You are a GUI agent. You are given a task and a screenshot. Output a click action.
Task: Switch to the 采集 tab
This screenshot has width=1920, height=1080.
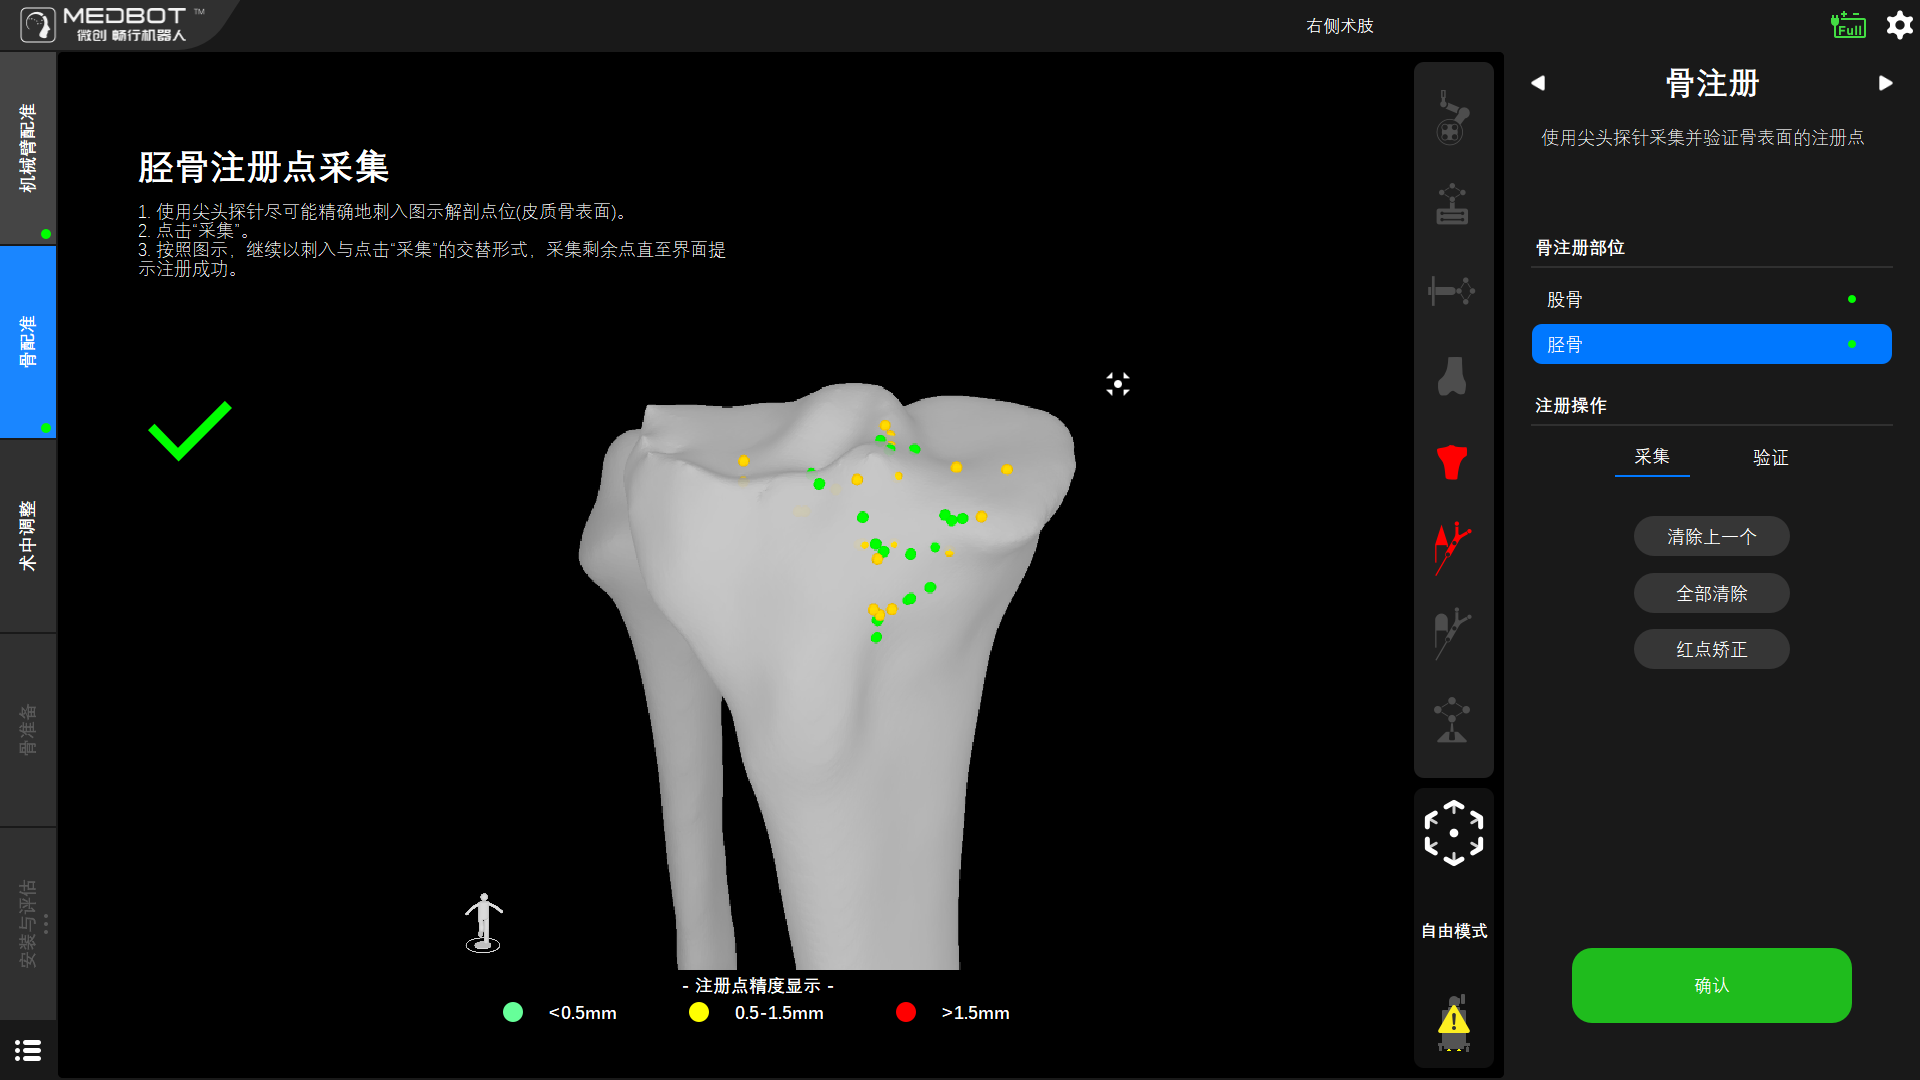pyautogui.click(x=1652, y=457)
